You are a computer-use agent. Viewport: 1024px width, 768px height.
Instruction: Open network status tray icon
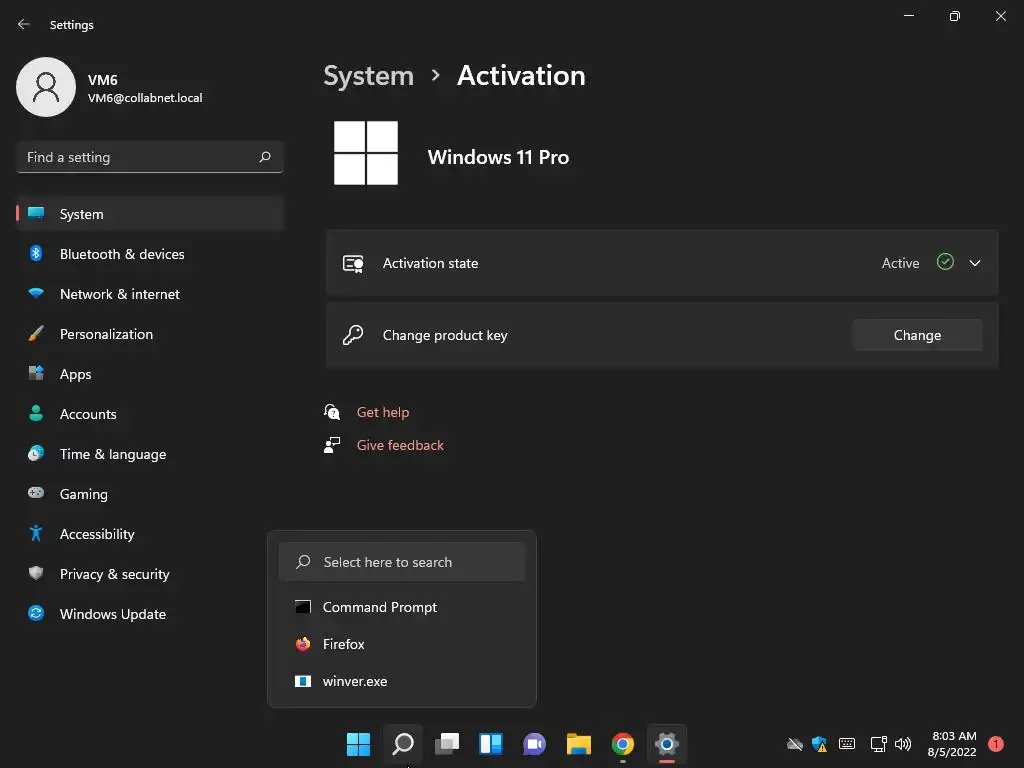[878, 744]
